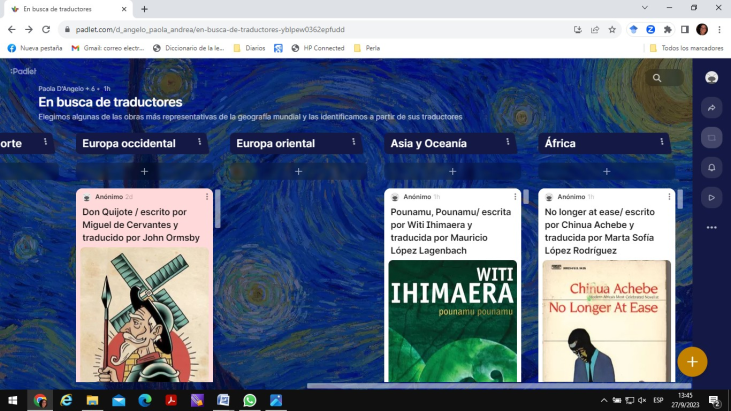731x411 pixels.
Task: Open the 'Diarios' bookmarks folder
Action: (249, 48)
